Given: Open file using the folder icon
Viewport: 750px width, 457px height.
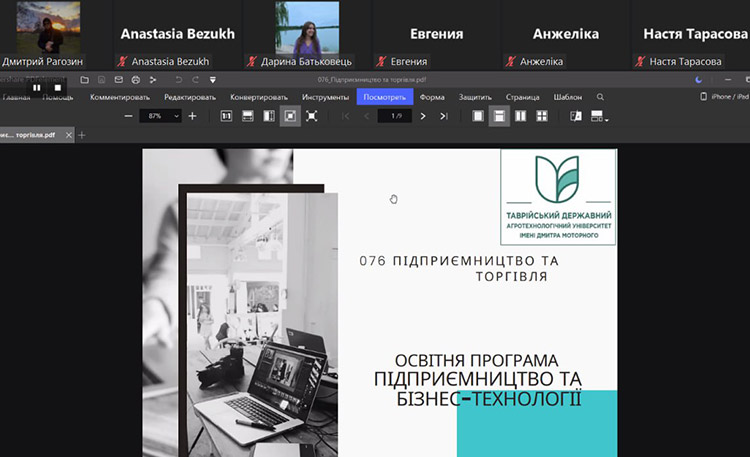Looking at the screenshot, I should [x=84, y=80].
